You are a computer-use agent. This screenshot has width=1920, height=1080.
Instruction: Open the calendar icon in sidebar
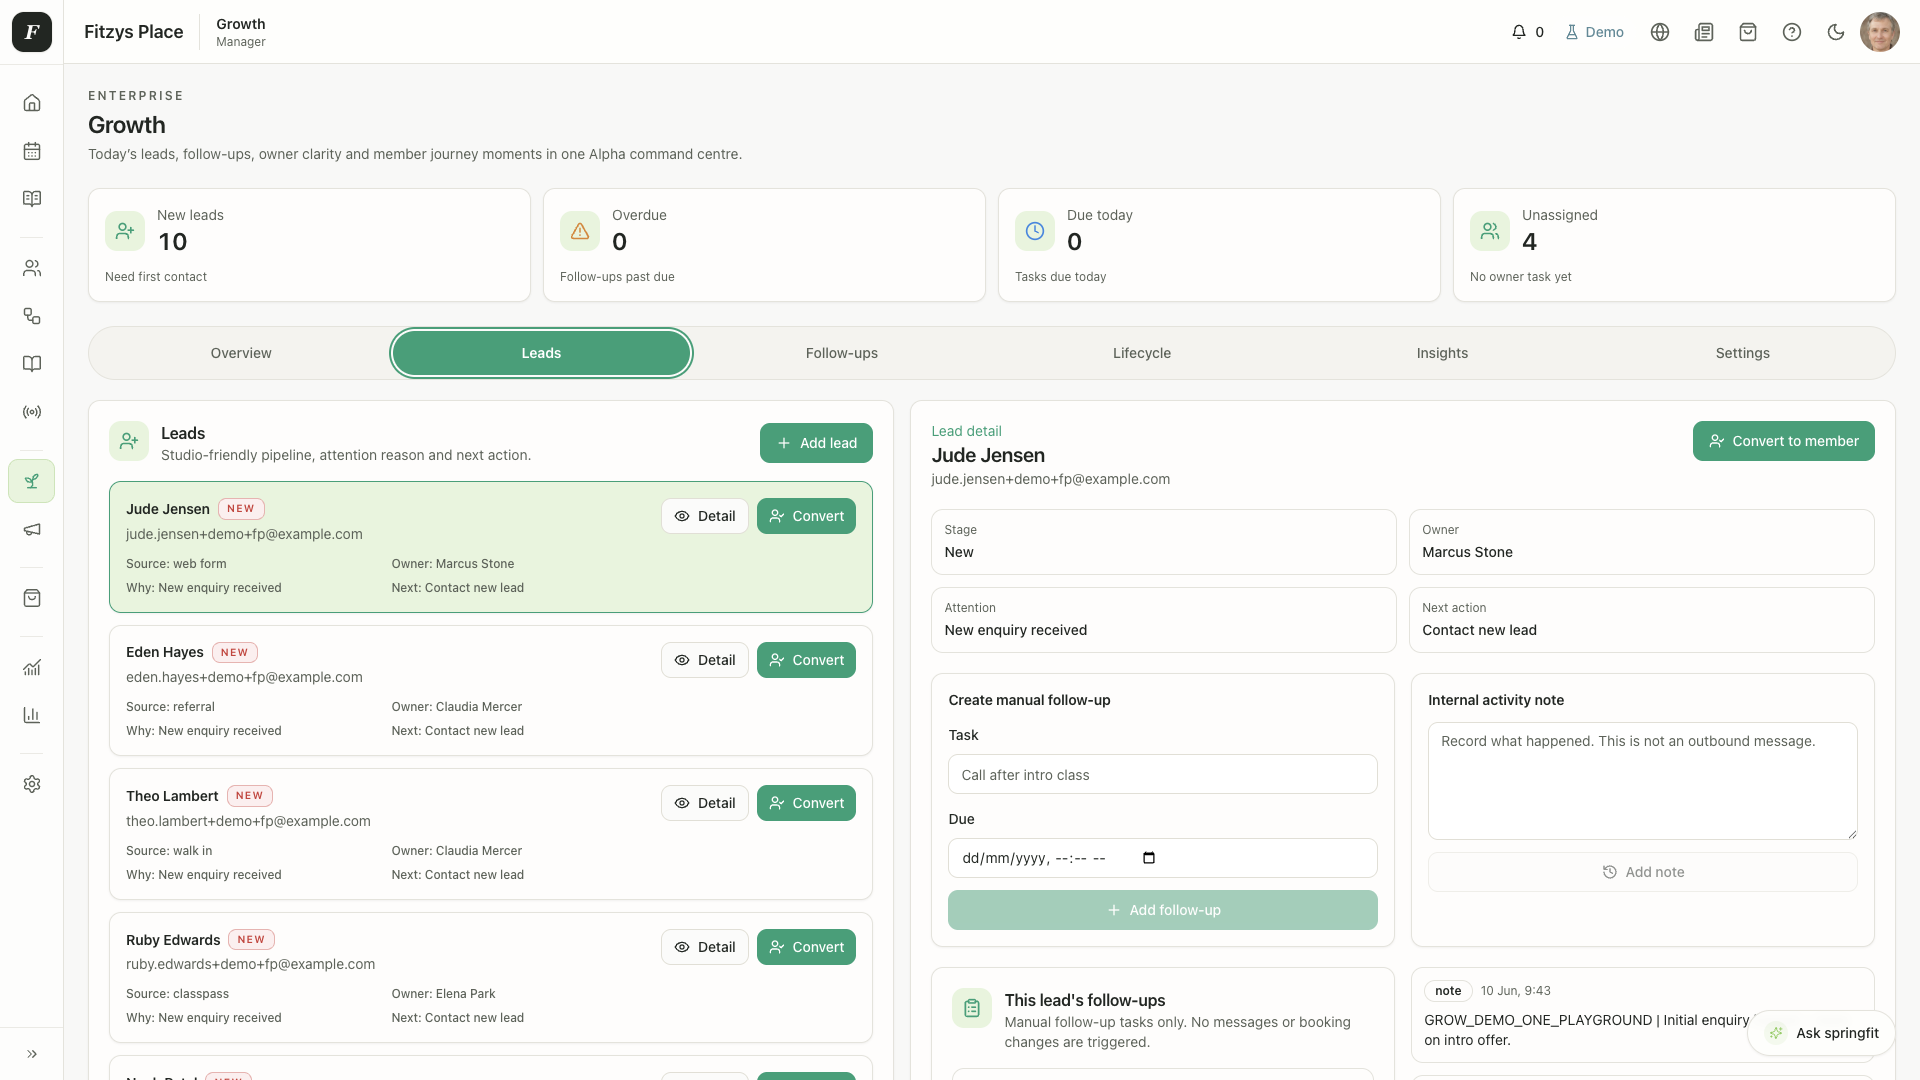pyautogui.click(x=32, y=151)
